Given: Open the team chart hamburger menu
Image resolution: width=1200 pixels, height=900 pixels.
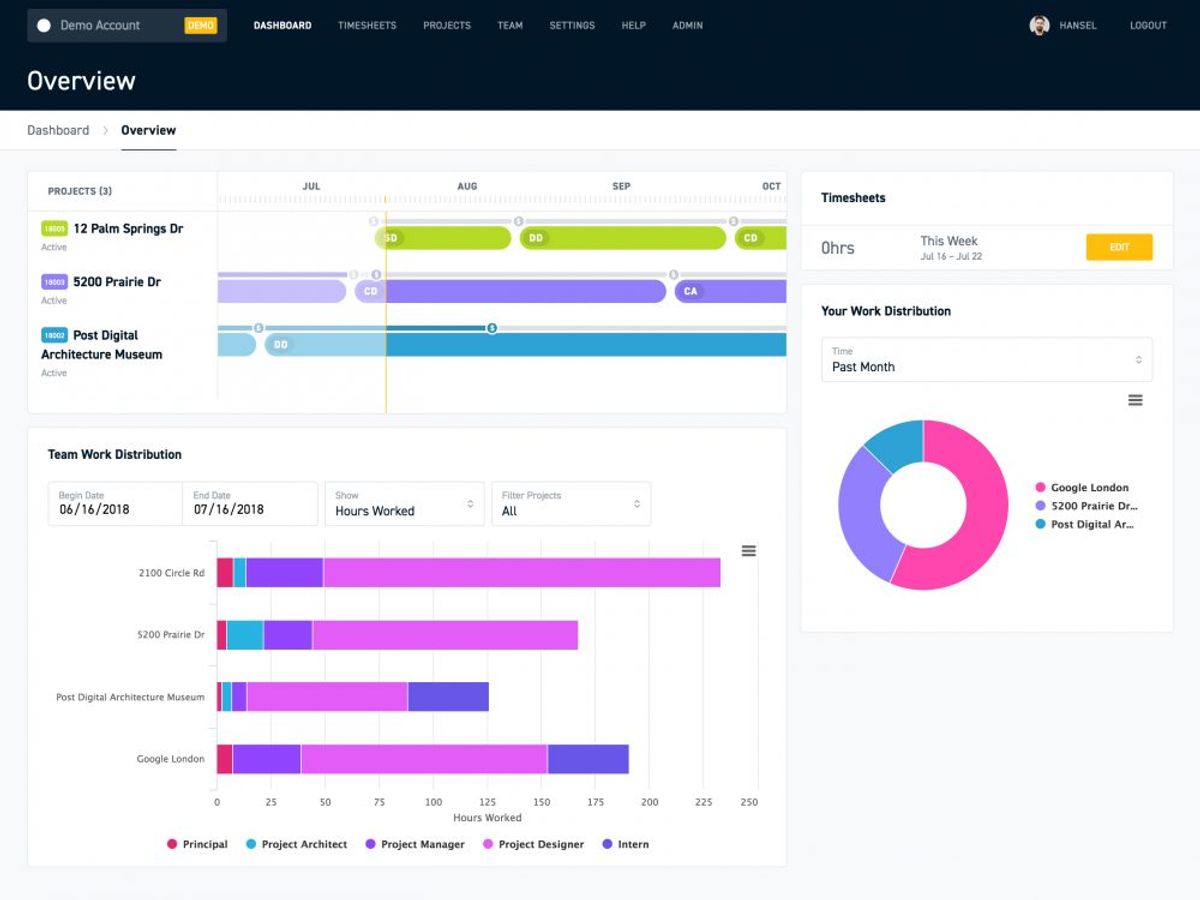Looking at the screenshot, I should pyautogui.click(x=748, y=551).
